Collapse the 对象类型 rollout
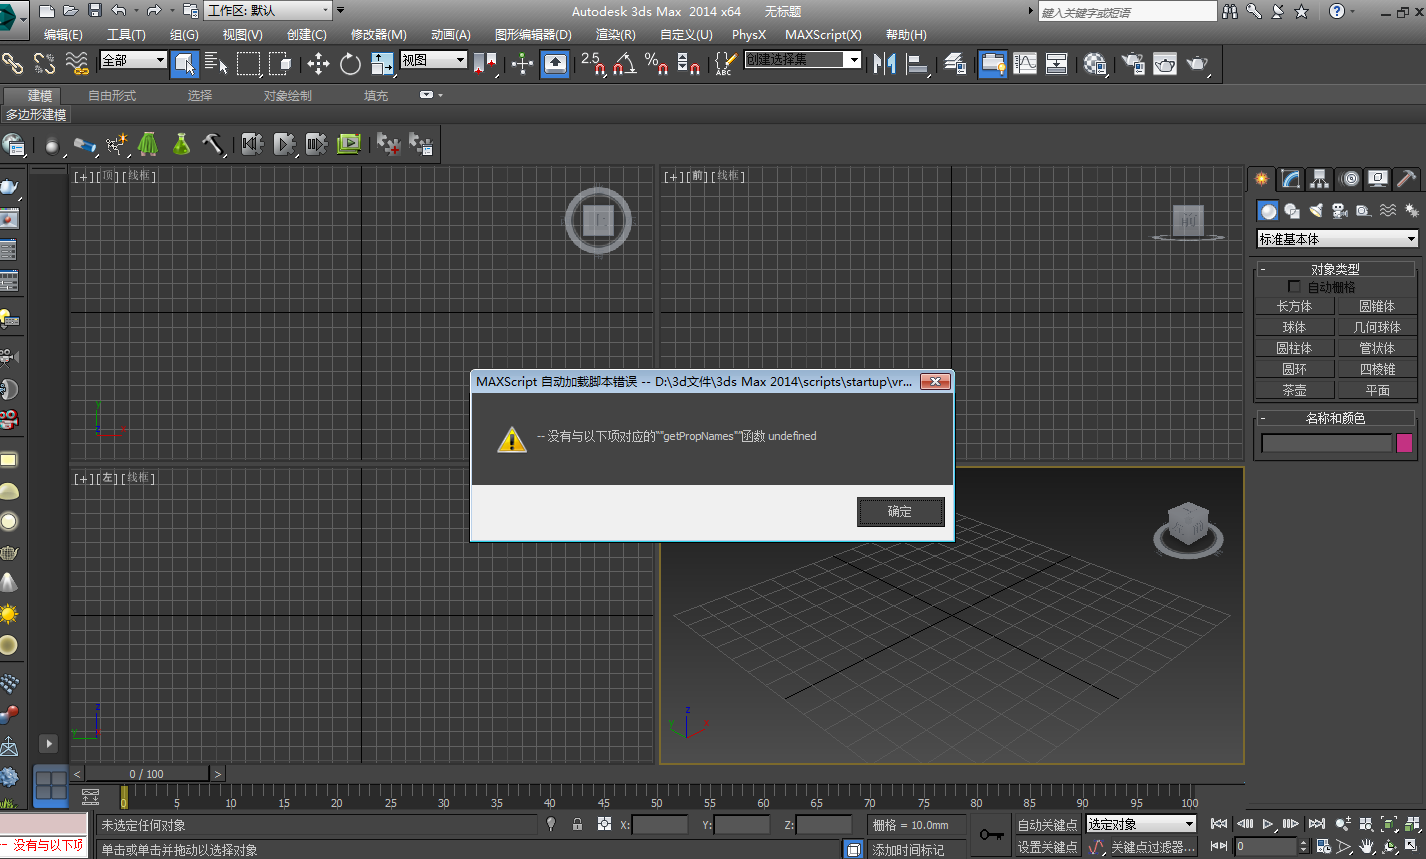 tap(1335, 269)
